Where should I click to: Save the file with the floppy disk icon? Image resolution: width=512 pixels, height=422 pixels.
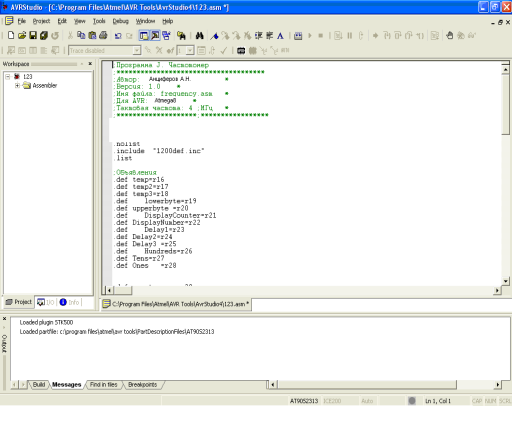(x=33, y=35)
